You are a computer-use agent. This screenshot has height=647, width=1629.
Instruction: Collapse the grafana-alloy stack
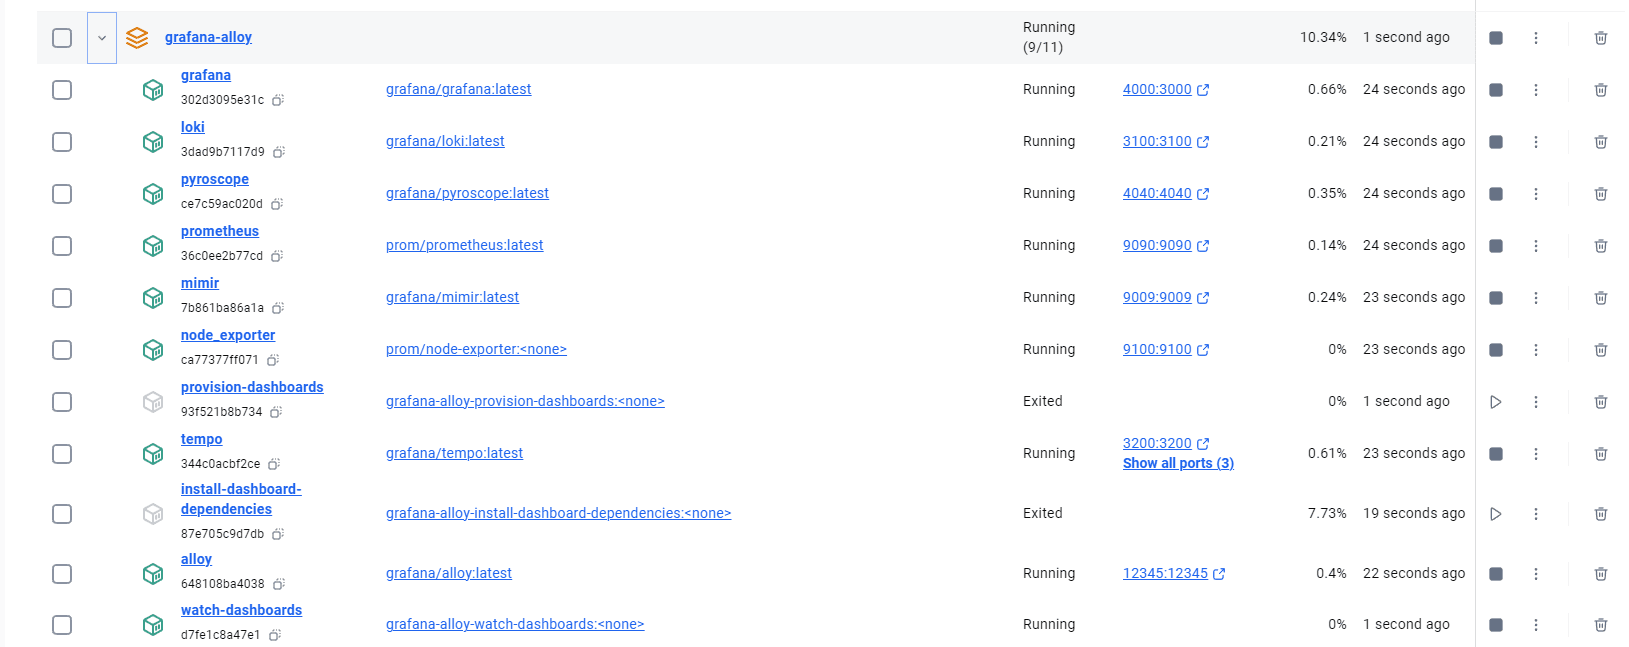(102, 38)
